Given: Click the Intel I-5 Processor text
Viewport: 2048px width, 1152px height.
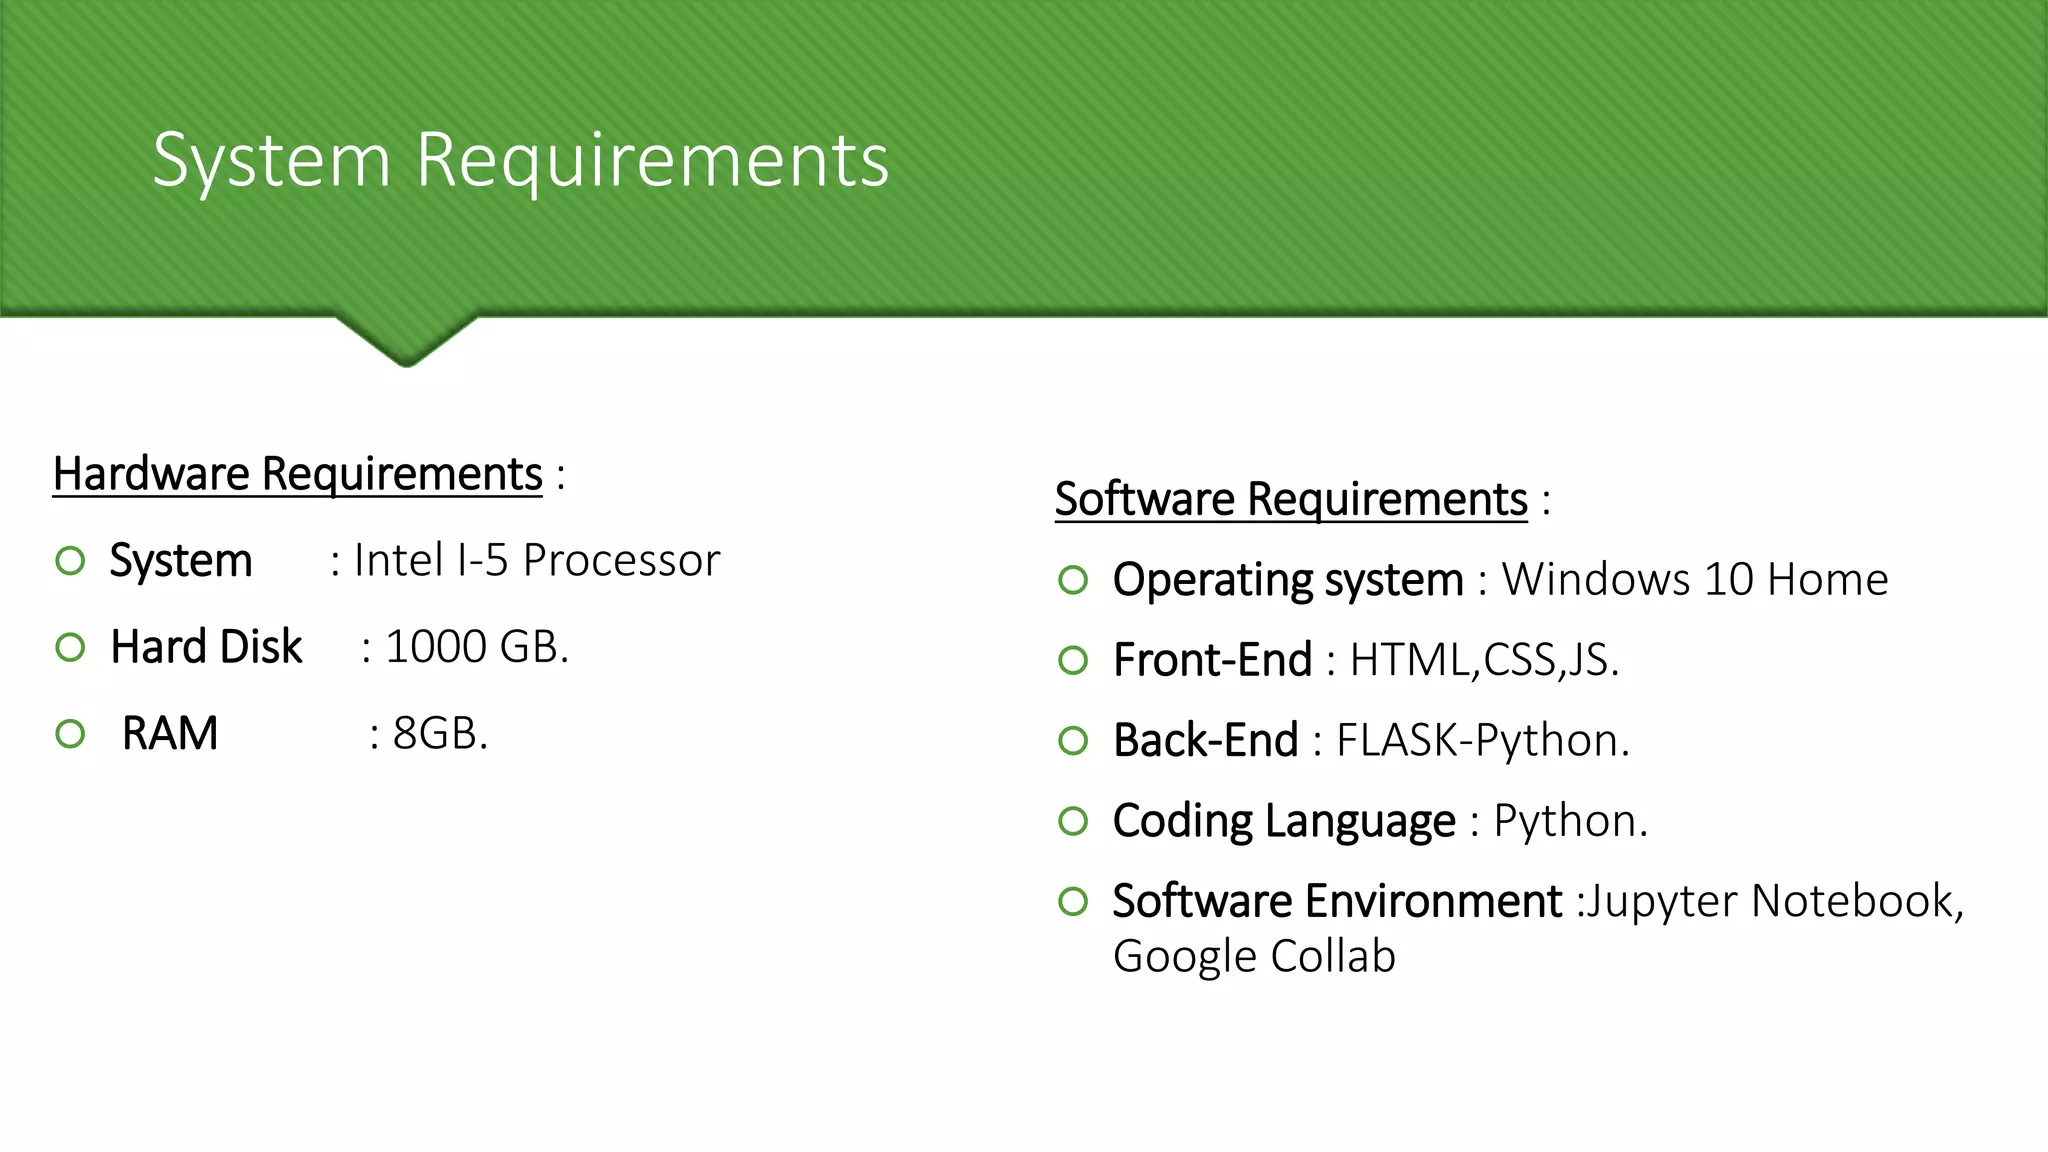Looking at the screenshot, I should 537,560.
